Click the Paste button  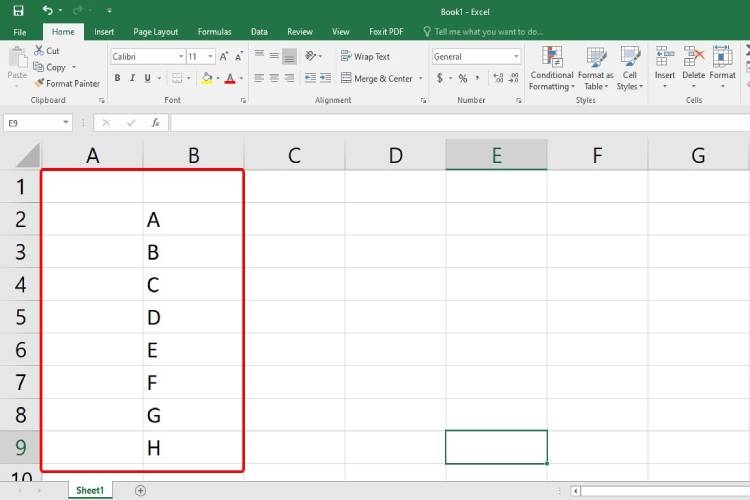17,67
